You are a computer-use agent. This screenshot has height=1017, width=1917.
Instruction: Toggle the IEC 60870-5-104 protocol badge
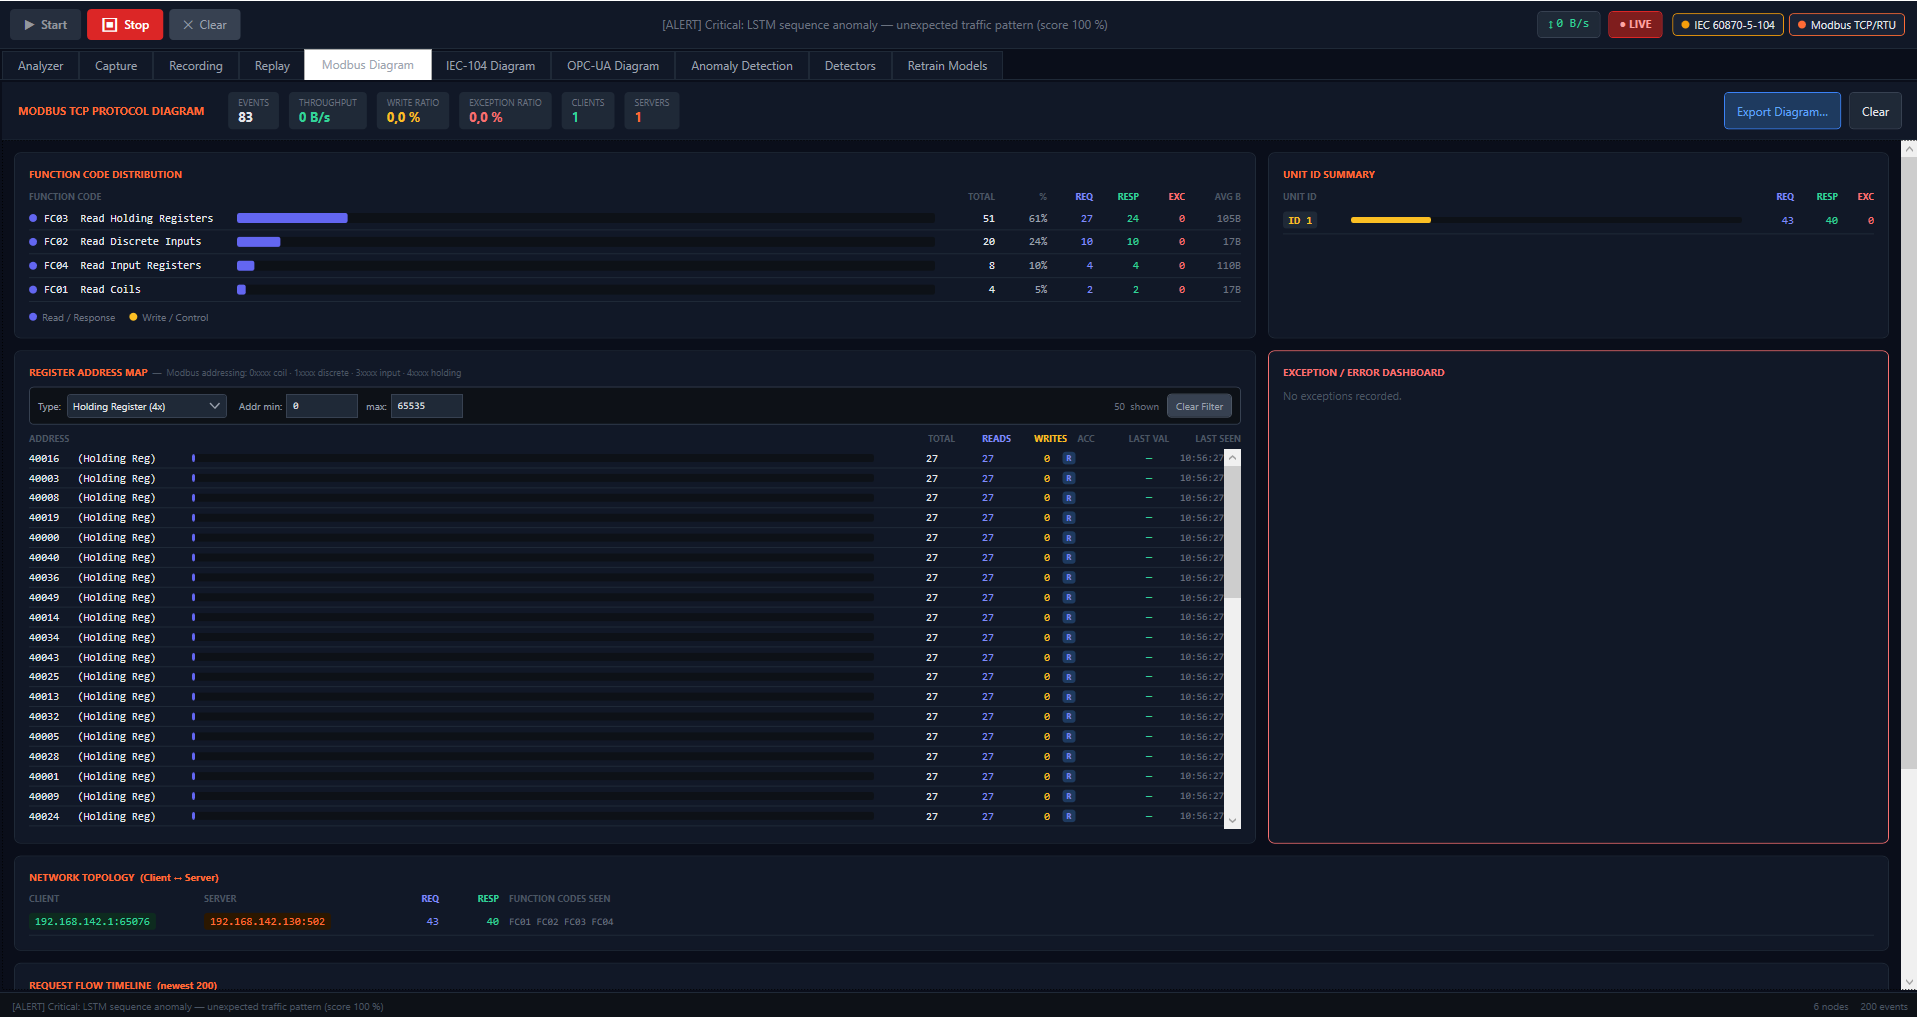1727,25
